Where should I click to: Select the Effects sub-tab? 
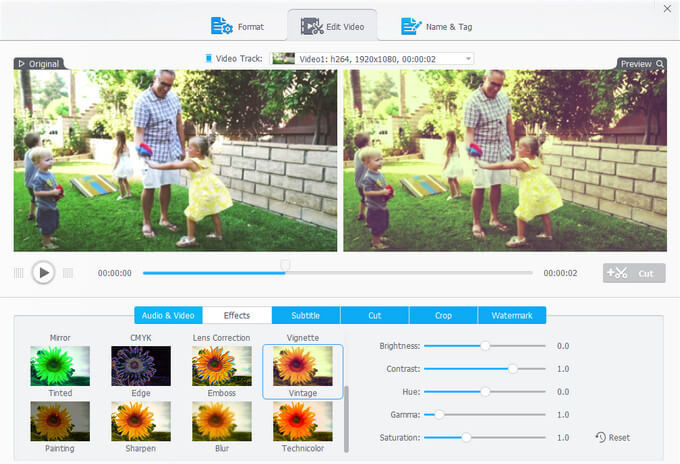[x=237, y=315]
